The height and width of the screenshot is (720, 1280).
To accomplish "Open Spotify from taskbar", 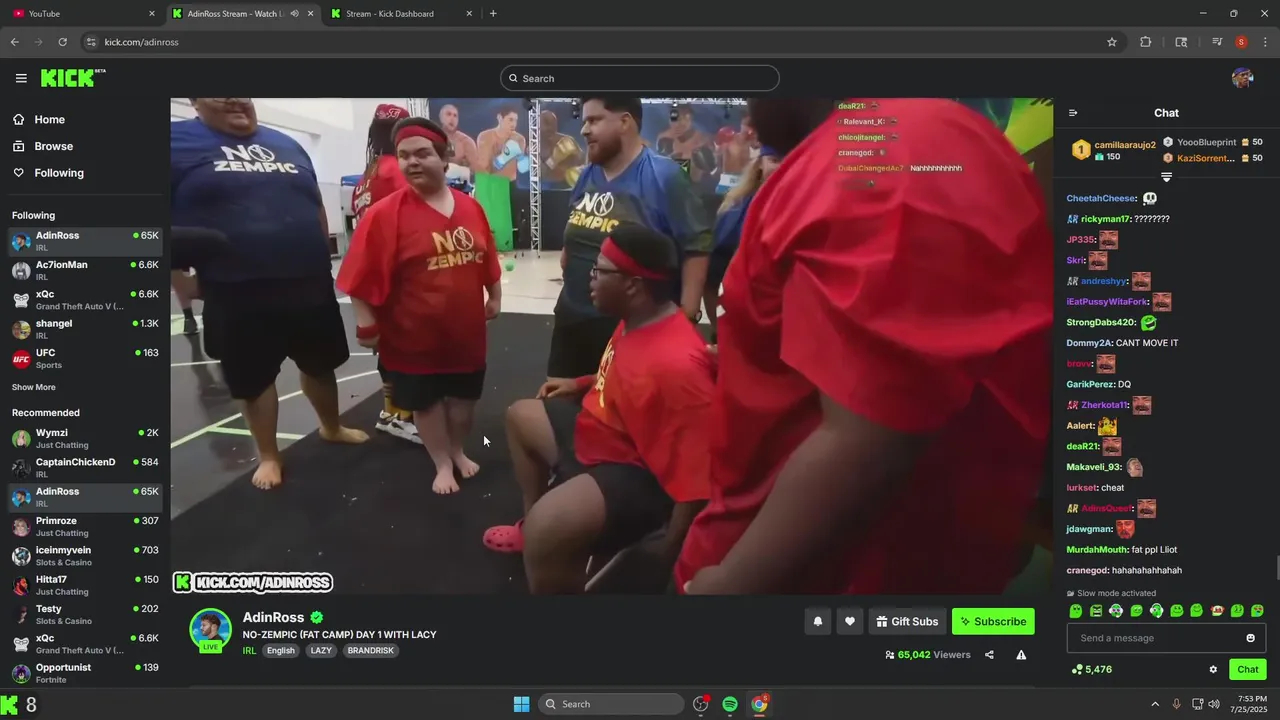I will [730, 704].
